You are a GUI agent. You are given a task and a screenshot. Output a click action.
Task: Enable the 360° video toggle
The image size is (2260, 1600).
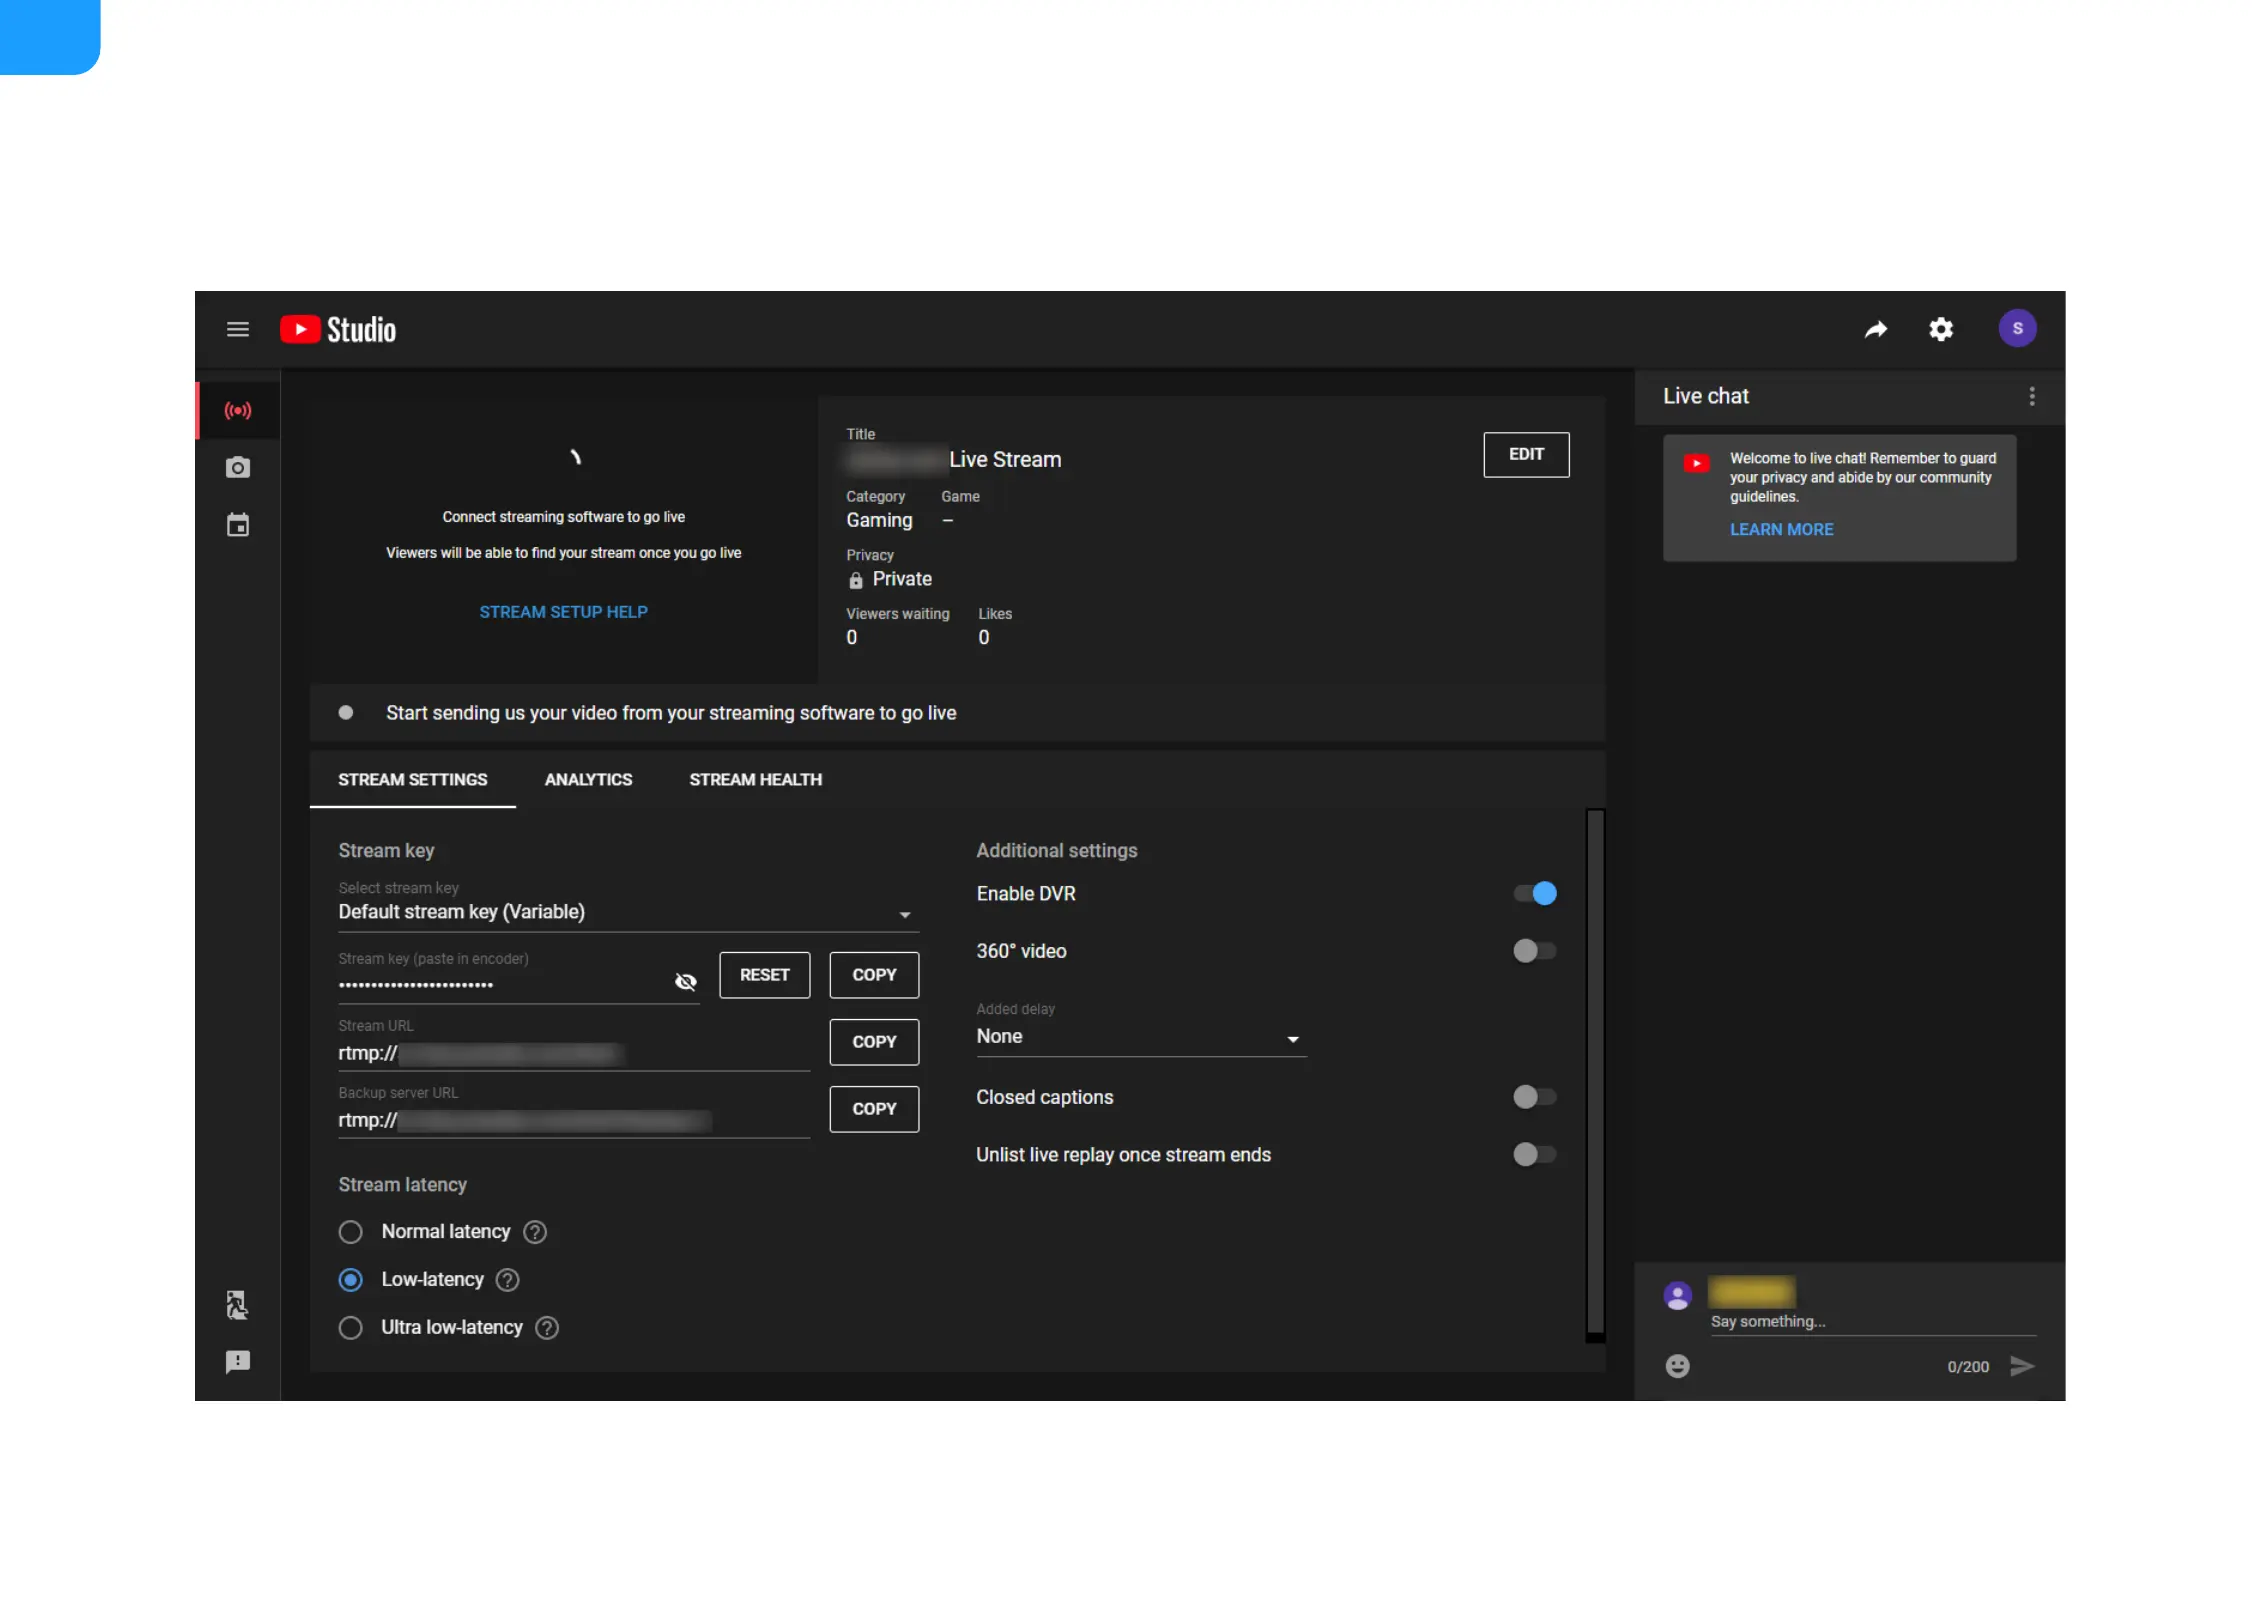pos(1535,951)
